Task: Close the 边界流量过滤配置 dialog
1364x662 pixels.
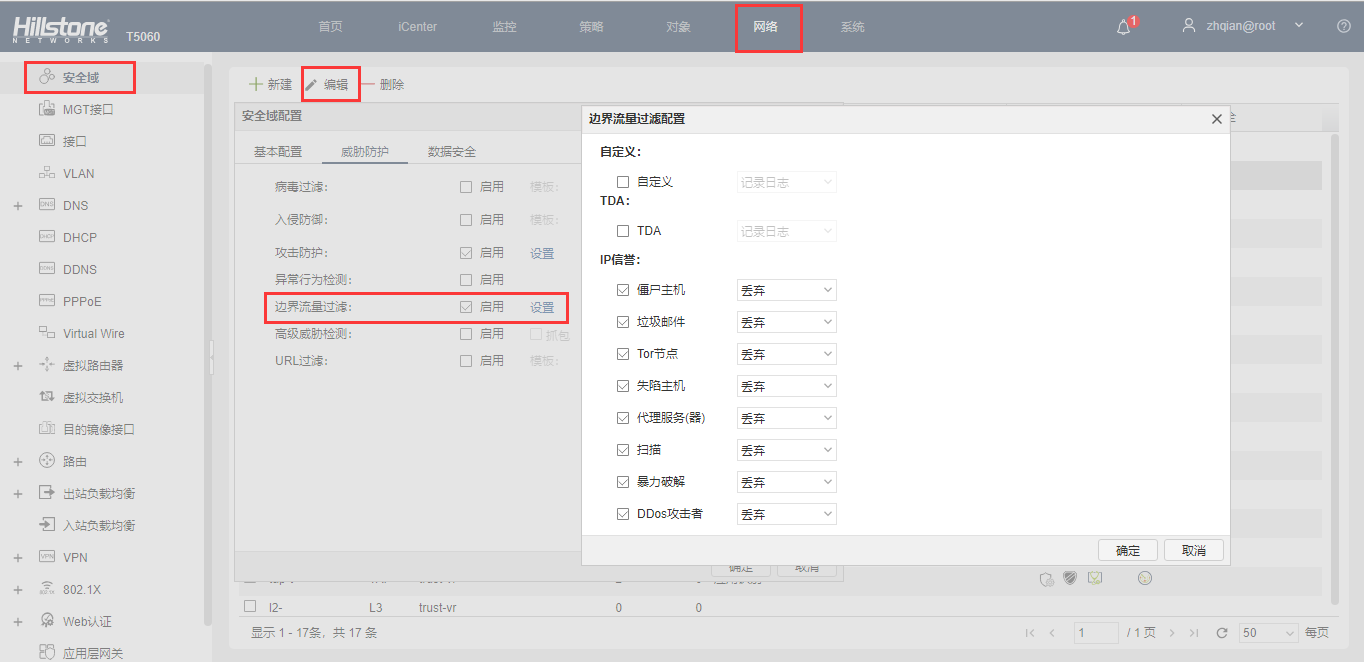Action: coord(1217,119)
